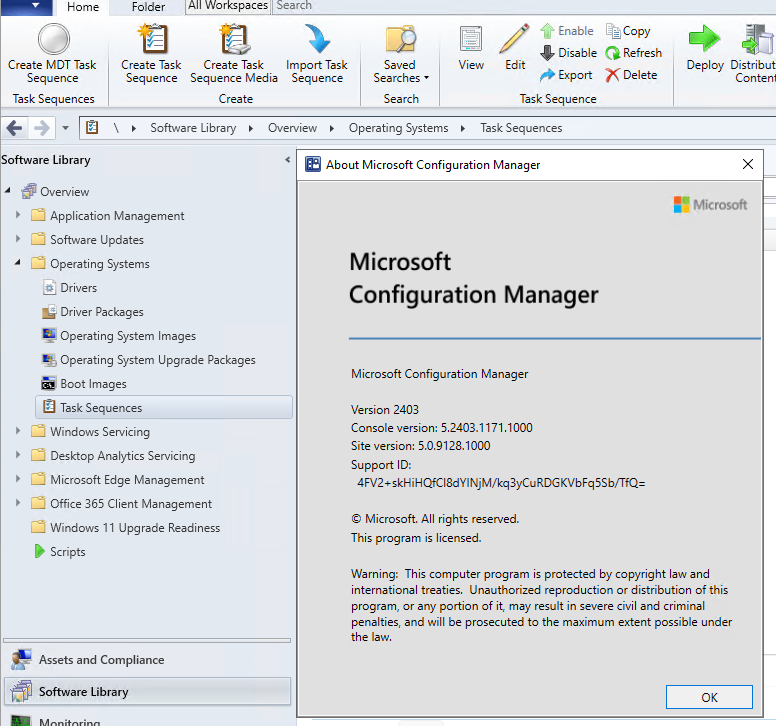Click the Console version 5.2403.1171.1000 text
Viewport: 776px width, 726px height.
click(x=441, y=428)
